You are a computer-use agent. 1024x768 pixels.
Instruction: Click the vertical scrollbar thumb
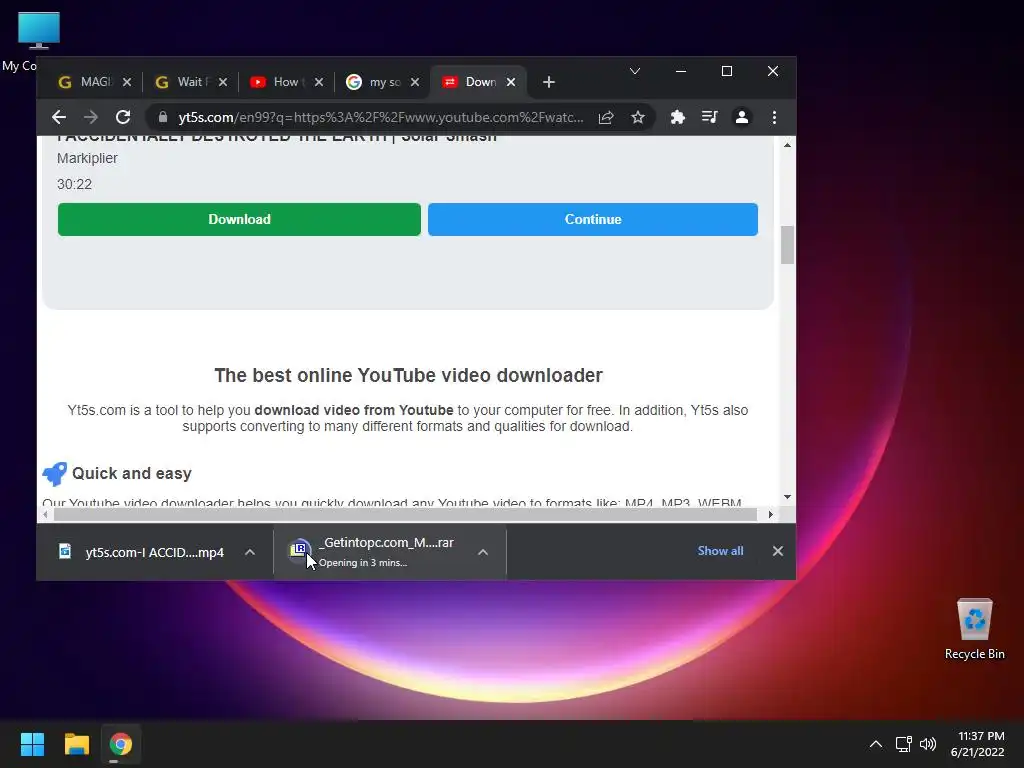[x=788, y=245]
